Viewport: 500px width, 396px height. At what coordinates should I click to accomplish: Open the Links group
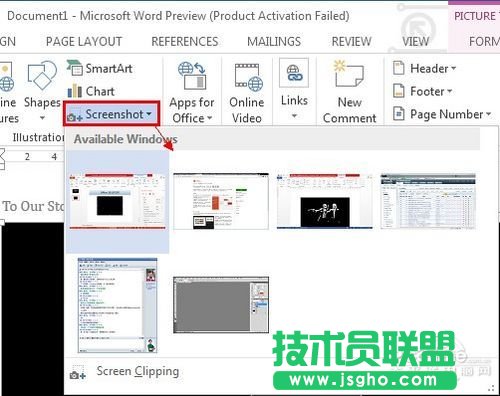click(x=294, y=88)
